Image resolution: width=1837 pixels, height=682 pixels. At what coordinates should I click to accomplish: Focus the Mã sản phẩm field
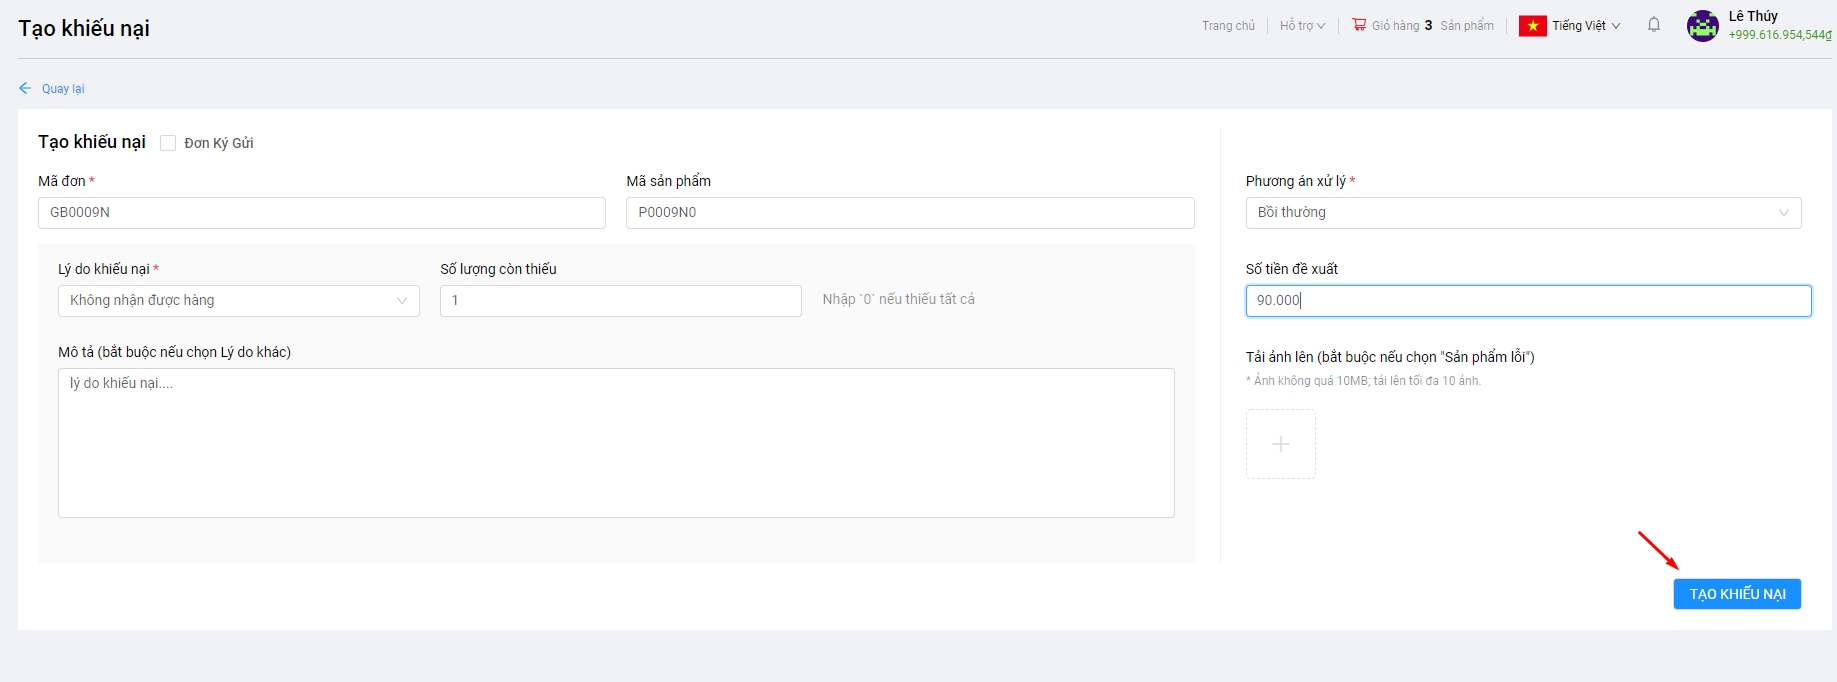click(x=909, y=213)
